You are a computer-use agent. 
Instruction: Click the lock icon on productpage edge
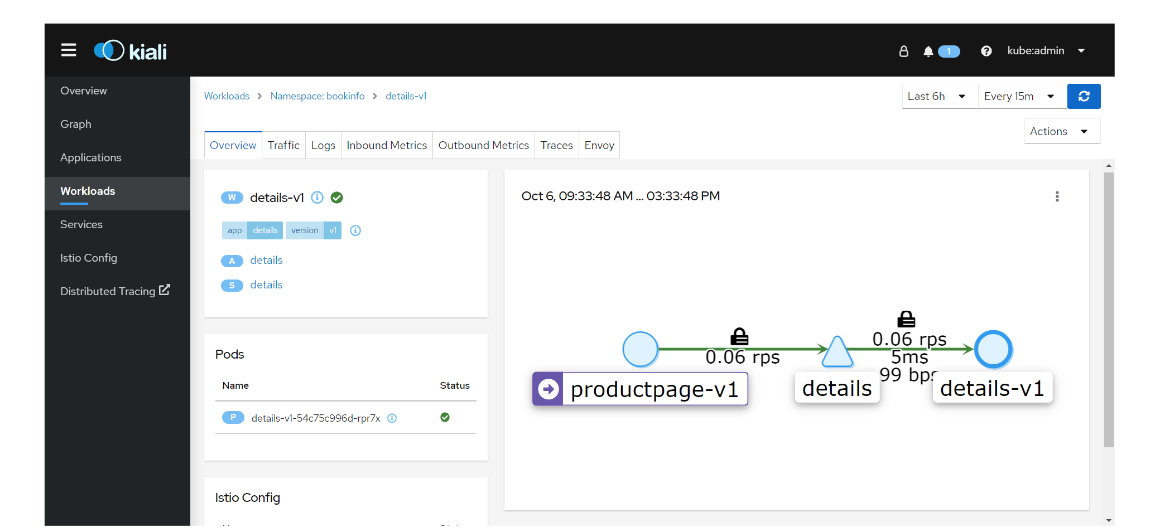tap(739, 336)
